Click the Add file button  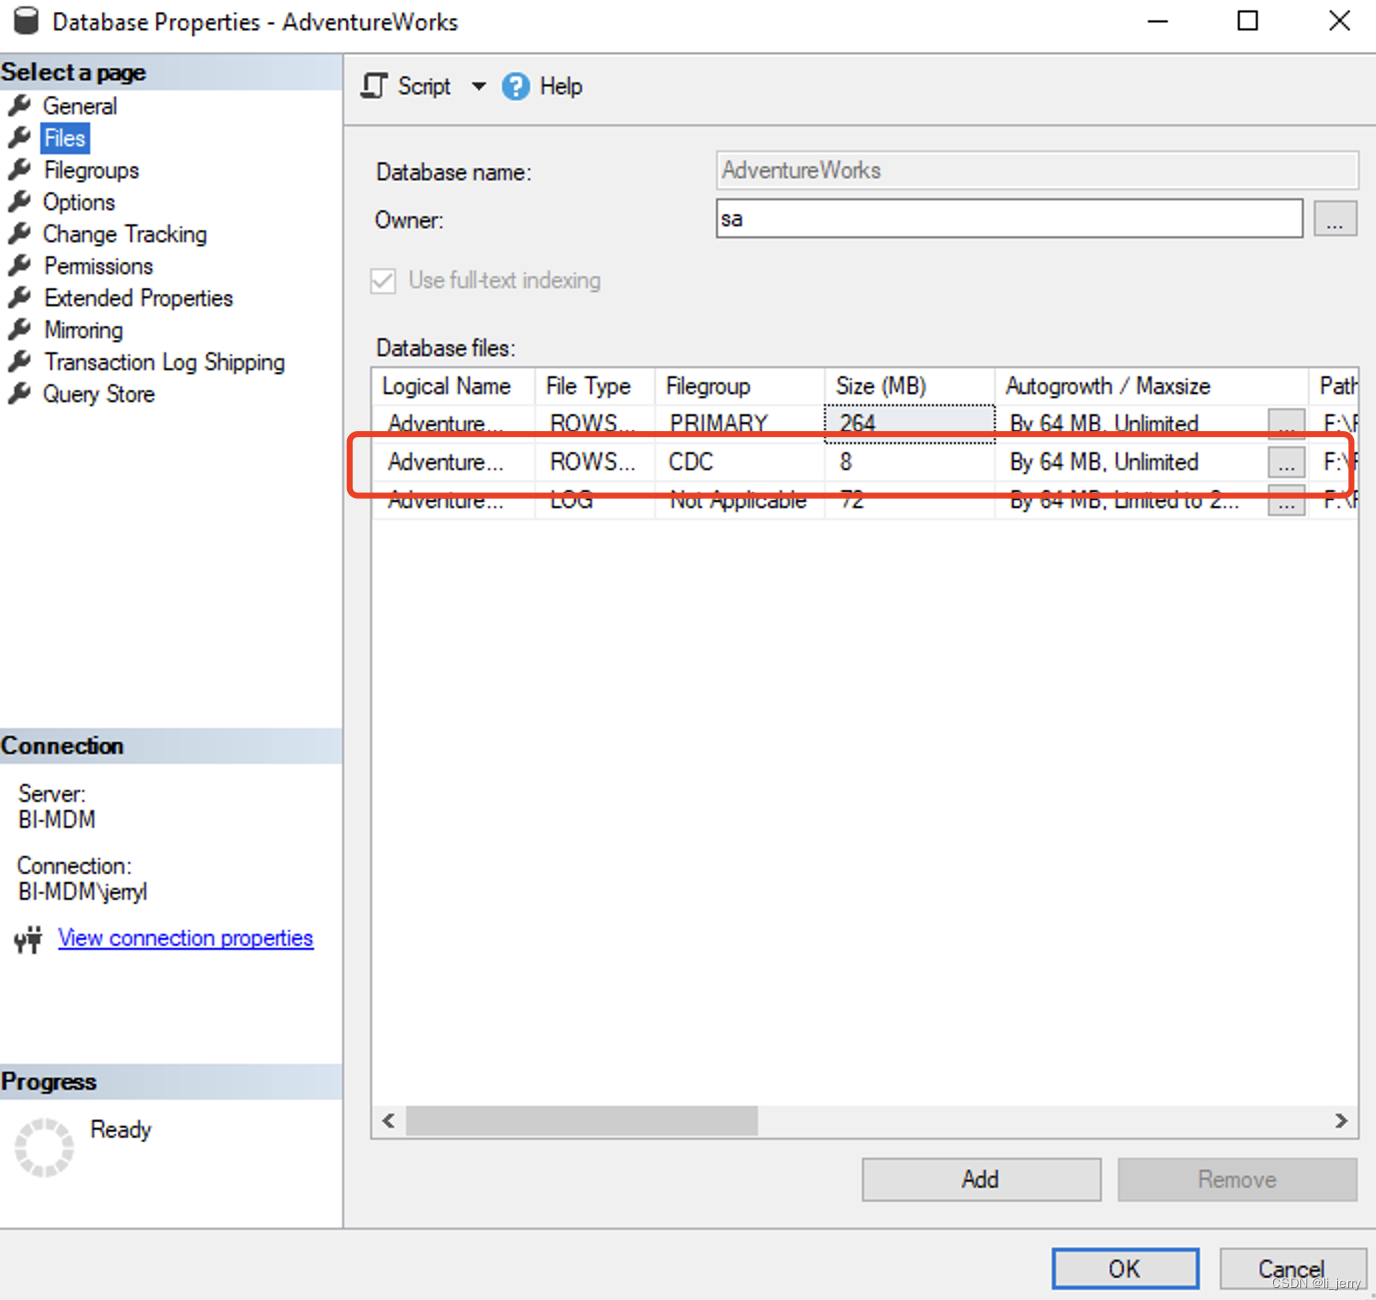(981, 1180)
